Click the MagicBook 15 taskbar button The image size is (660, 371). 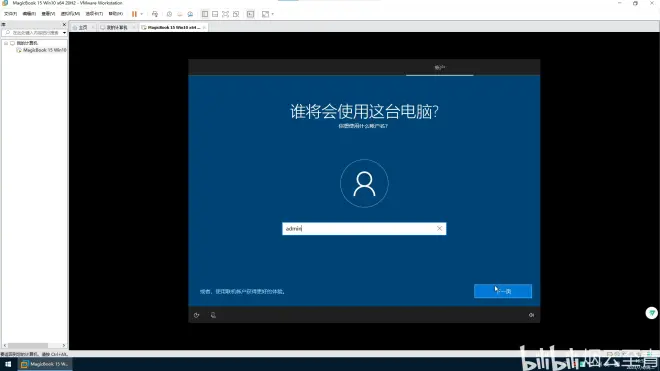pos(44,364)
